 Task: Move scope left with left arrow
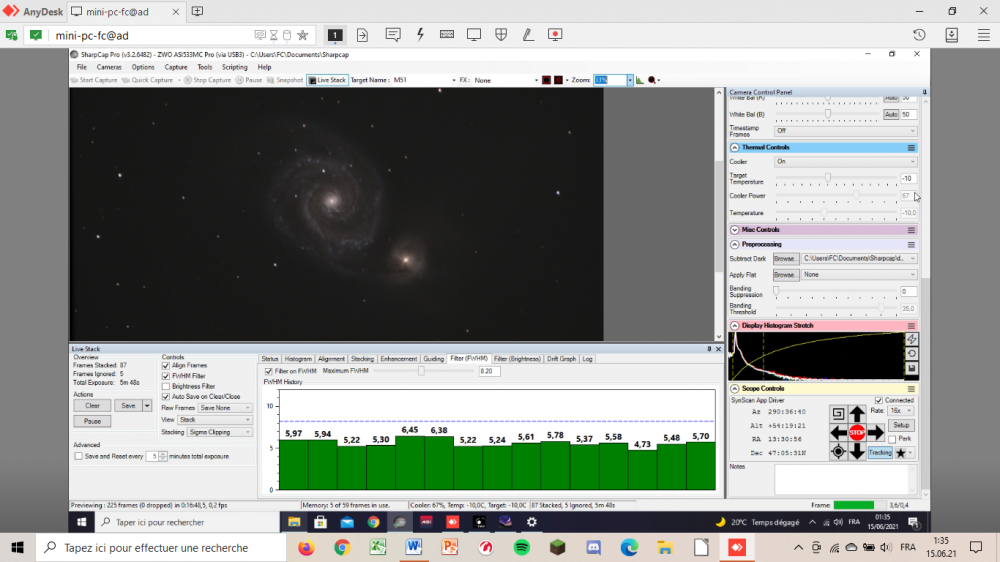click(838, 433)
